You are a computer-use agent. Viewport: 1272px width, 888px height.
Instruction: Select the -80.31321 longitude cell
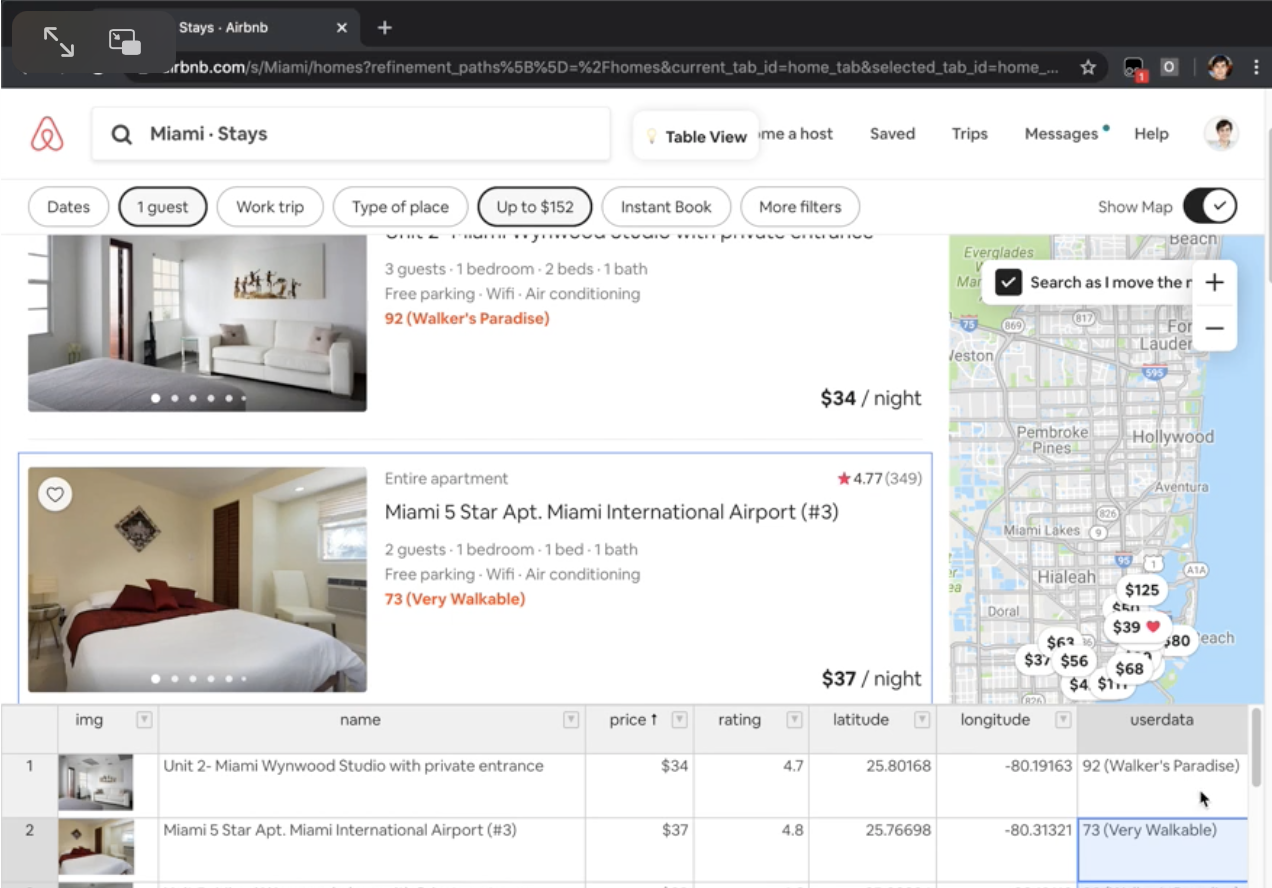tap(1007, 850)
